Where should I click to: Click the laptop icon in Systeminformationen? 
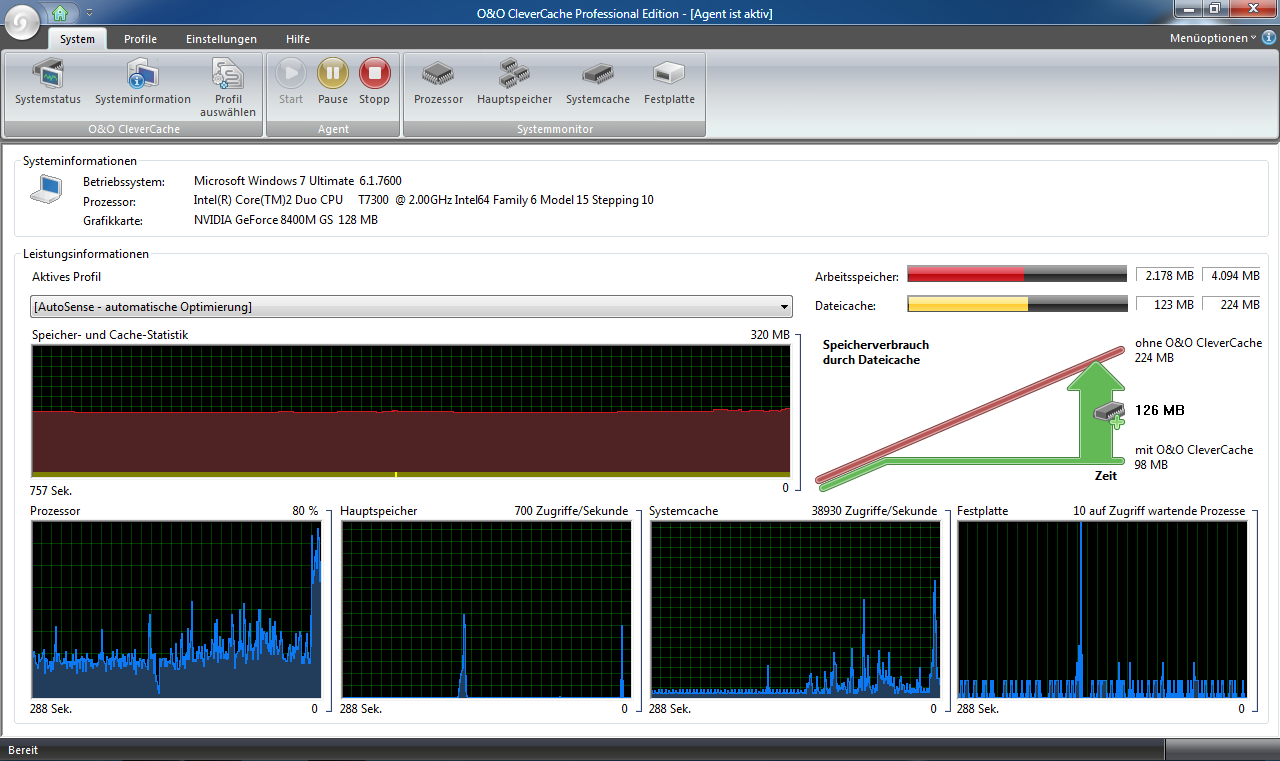[x=45, y=190]
